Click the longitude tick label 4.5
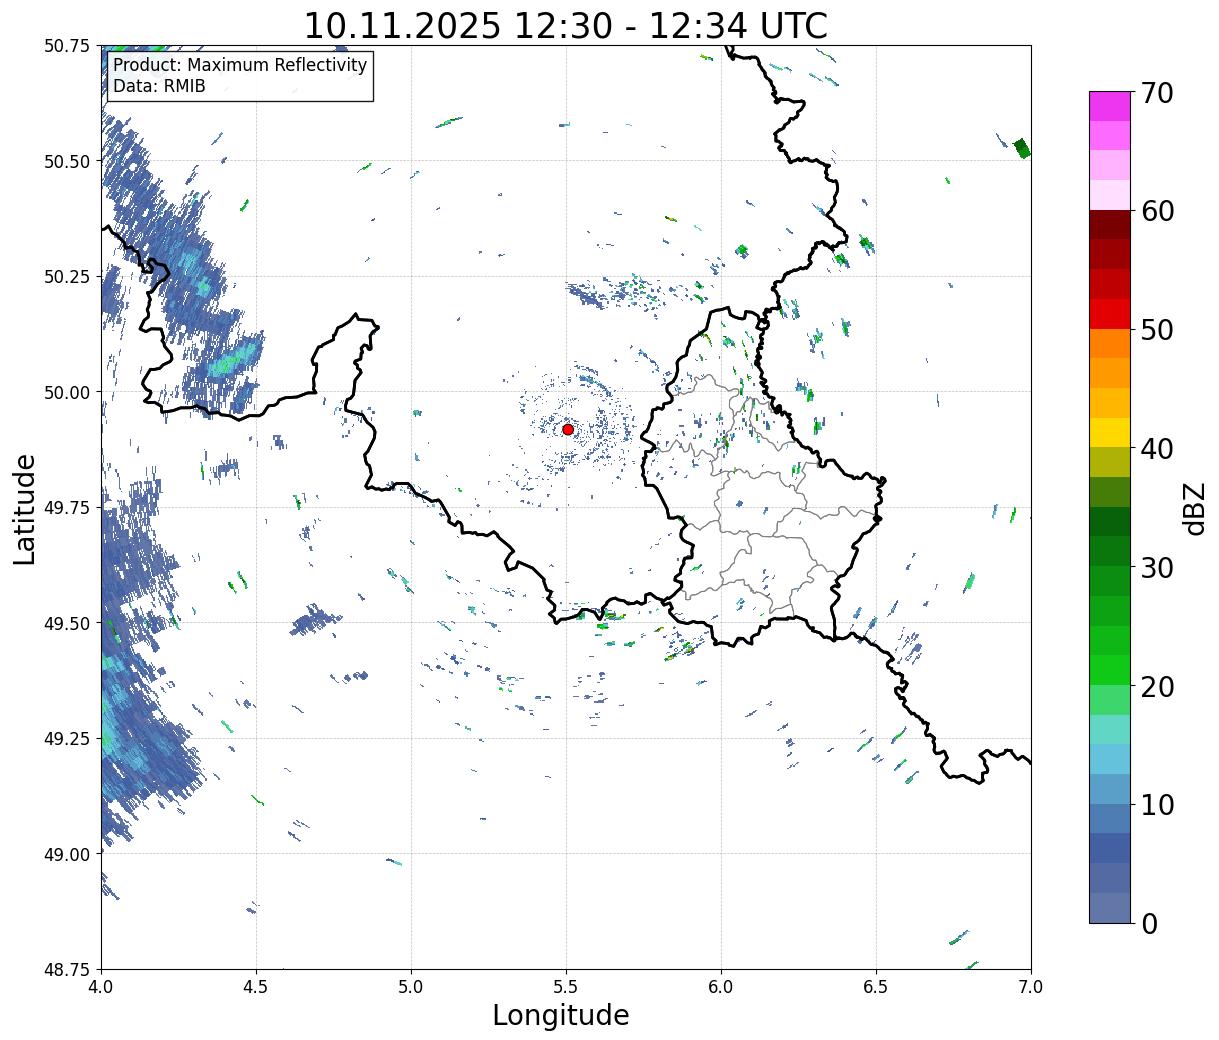The image size is (1219, 1040). coord(256,987)
